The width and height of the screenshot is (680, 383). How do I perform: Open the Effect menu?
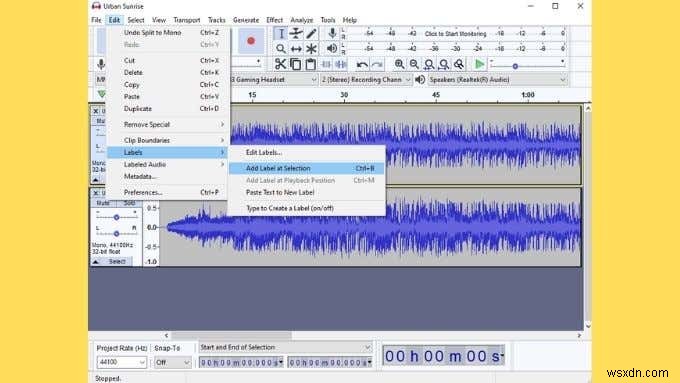coord(275,20)
